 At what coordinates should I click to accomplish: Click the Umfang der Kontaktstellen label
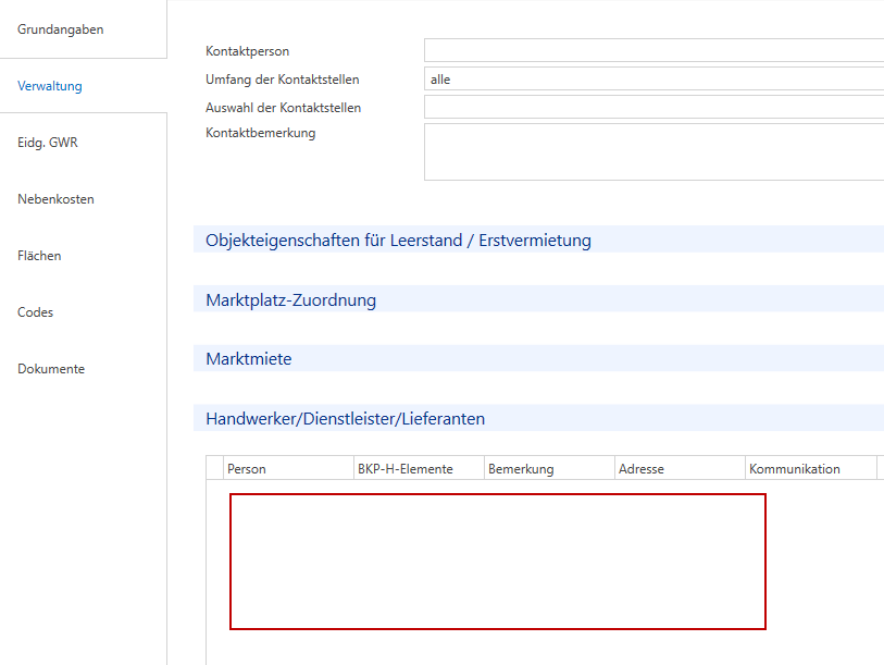coord(282,79)
